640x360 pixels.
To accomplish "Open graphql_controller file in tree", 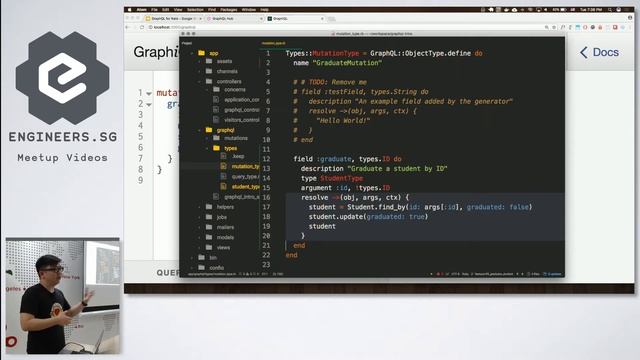I will (242, 110).
